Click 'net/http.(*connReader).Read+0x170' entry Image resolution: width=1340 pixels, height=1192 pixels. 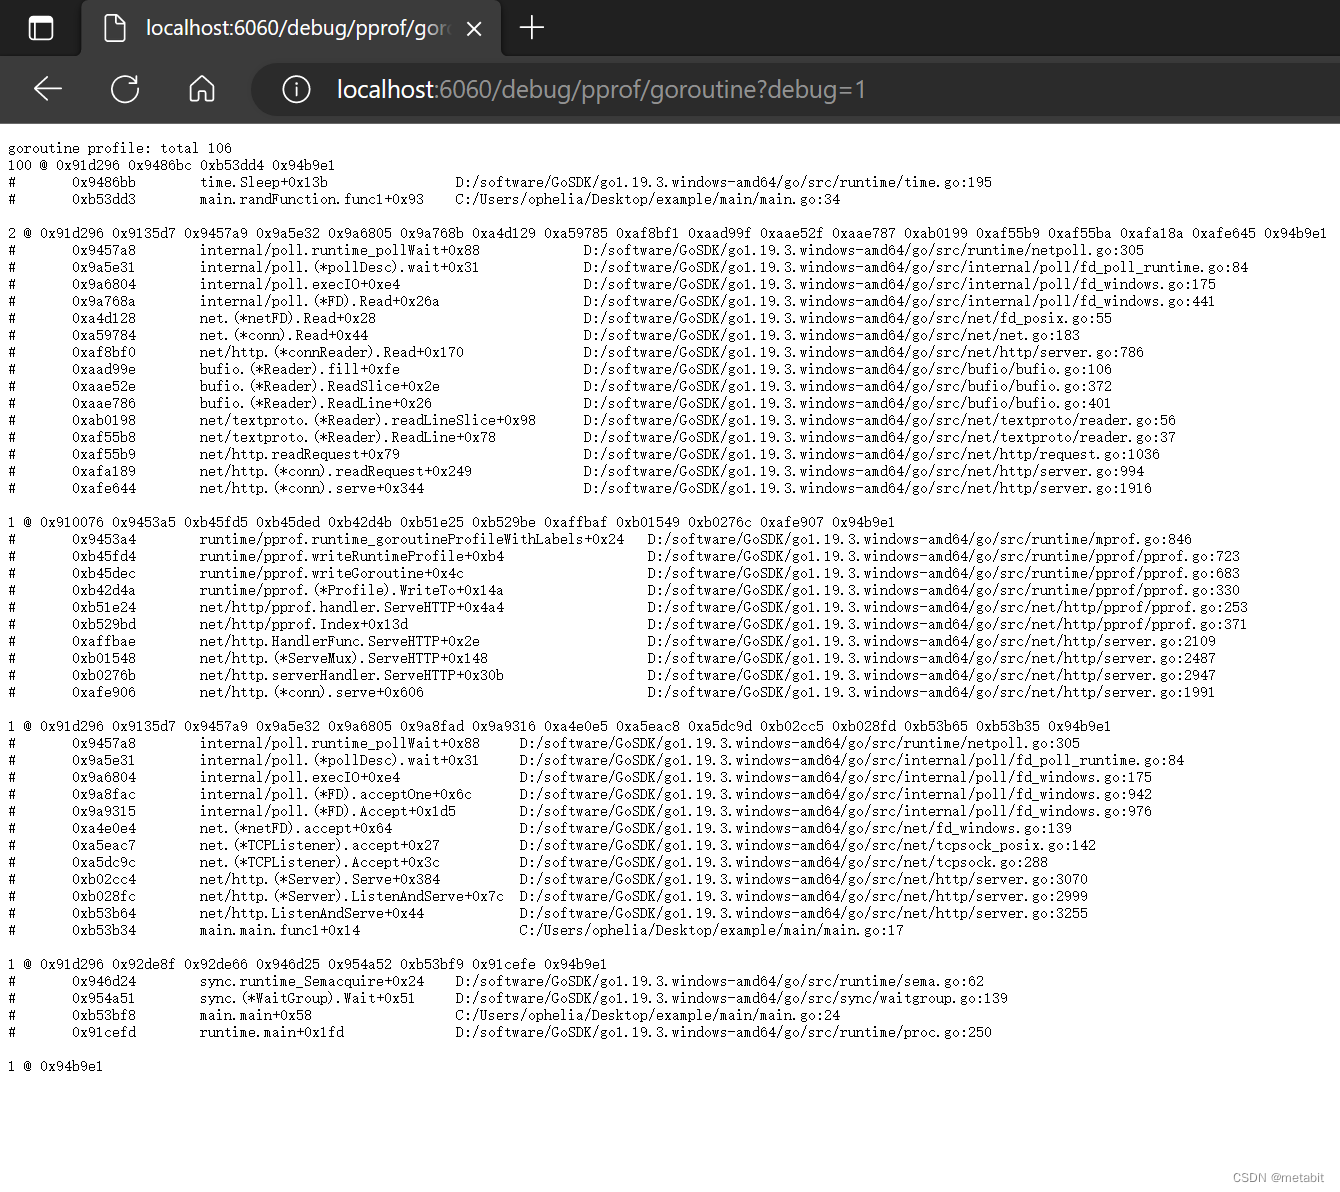click(331, 352)
